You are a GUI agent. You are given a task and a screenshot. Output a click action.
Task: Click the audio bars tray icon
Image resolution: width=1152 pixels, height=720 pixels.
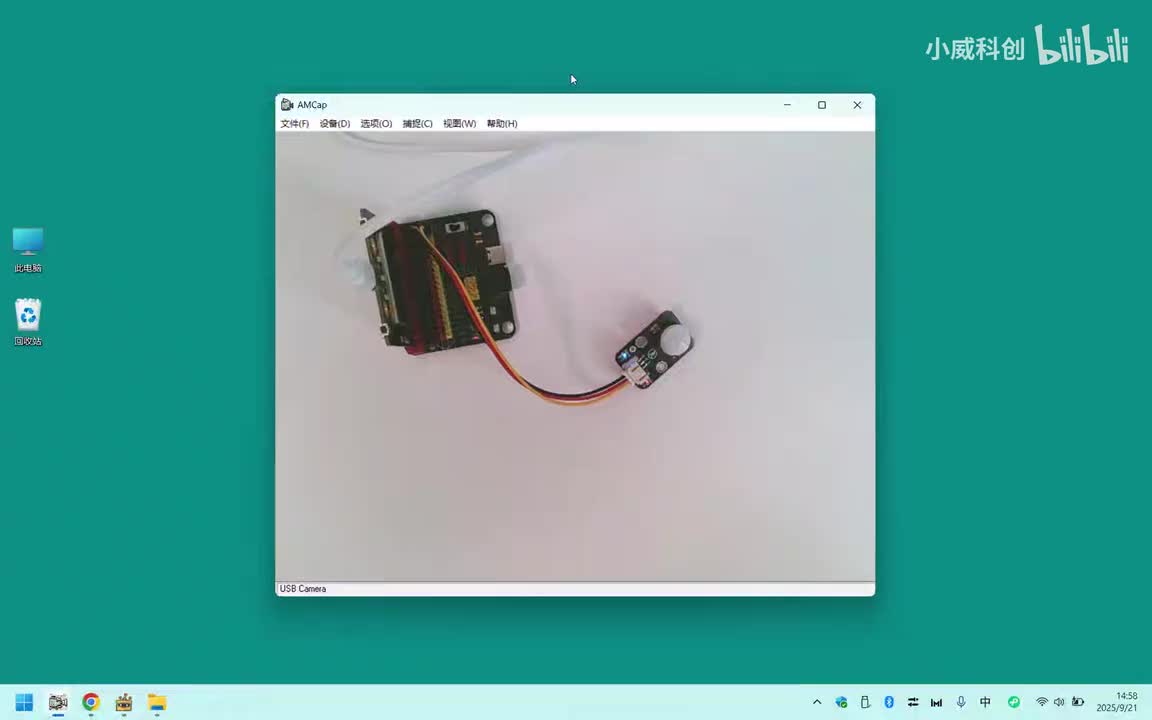936,702
